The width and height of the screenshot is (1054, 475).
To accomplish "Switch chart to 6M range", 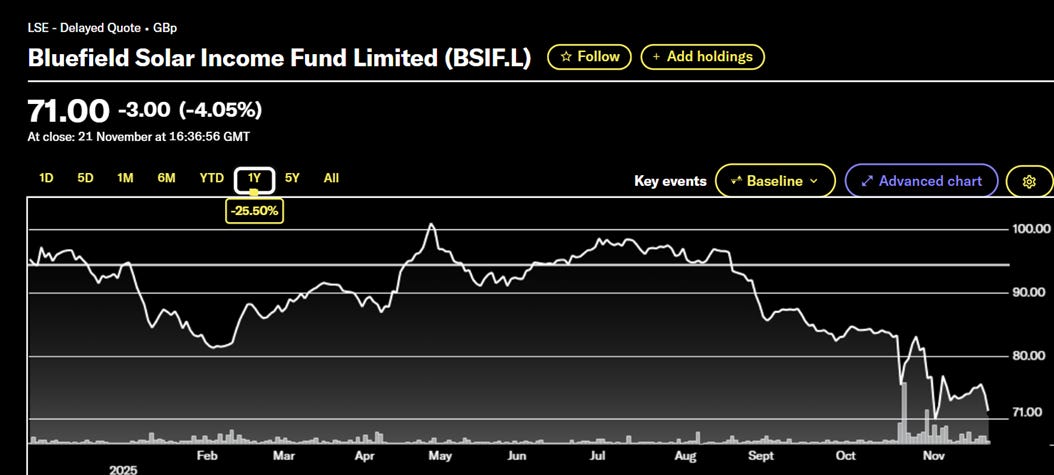I will (x=166, y=179).
